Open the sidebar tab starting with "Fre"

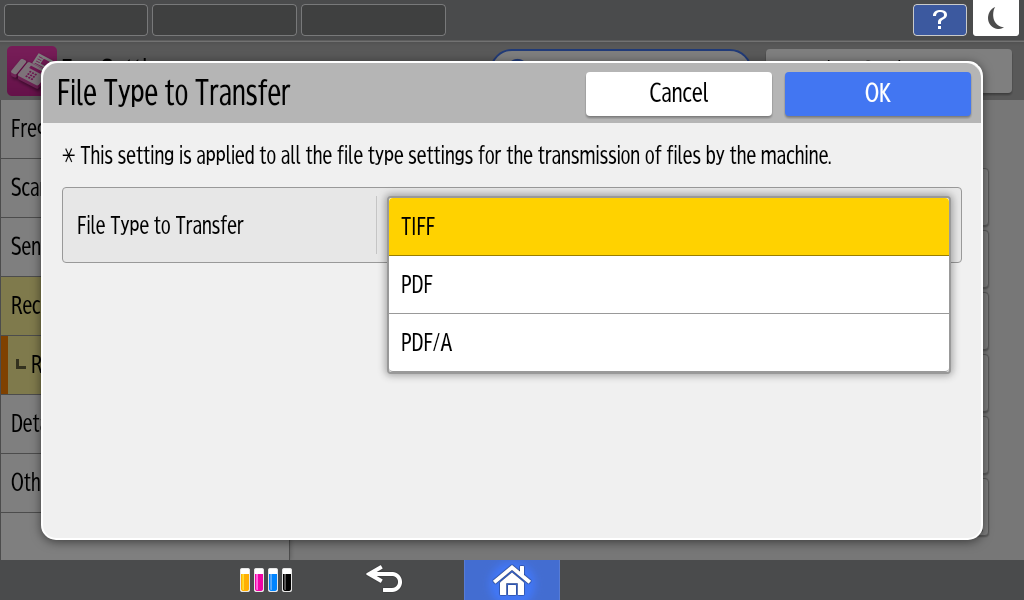(x=21, y=129)
